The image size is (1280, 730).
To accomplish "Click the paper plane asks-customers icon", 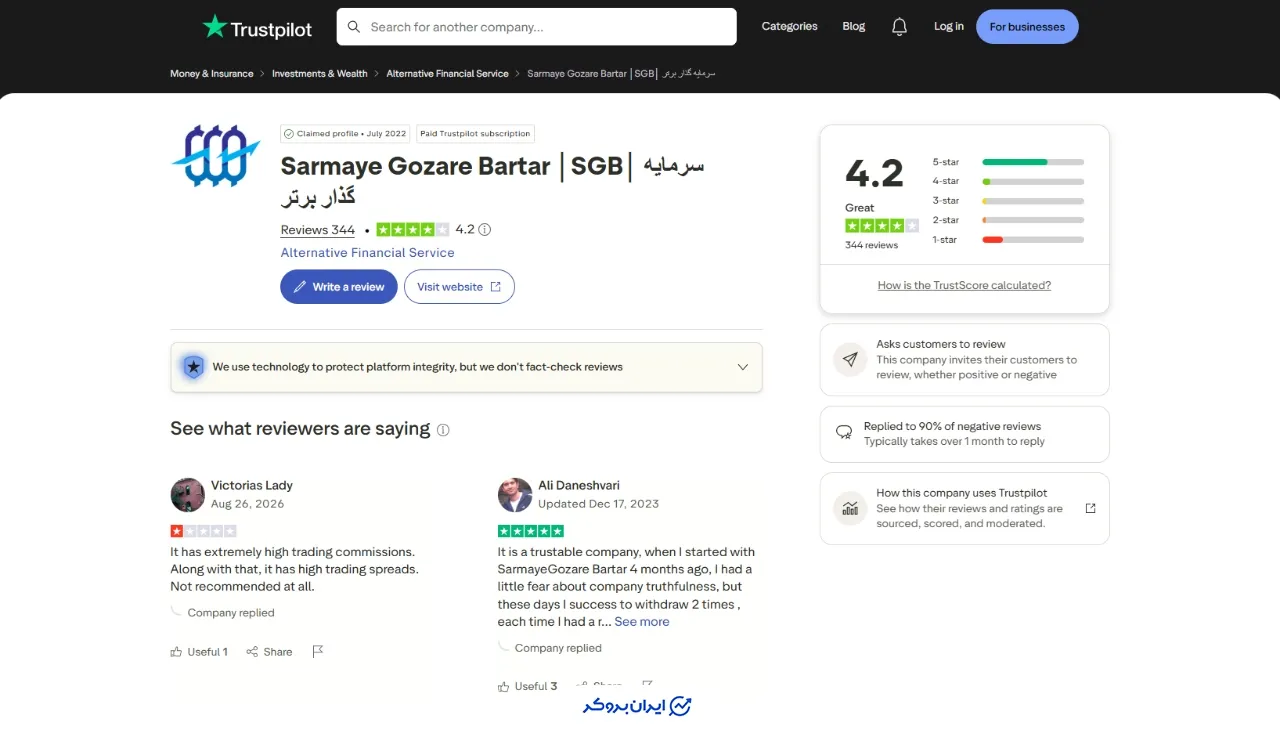I will click(850, 359).
